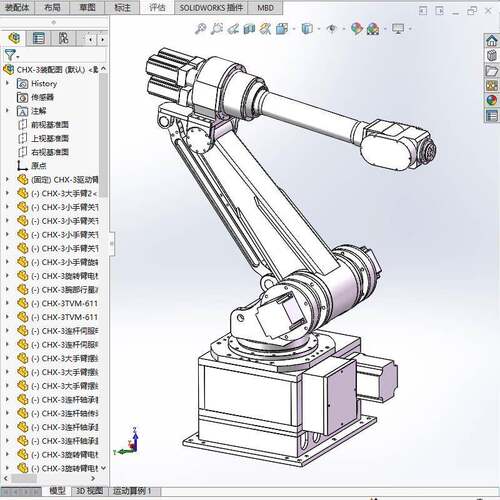Expand the History folder node

pos(7,83)
